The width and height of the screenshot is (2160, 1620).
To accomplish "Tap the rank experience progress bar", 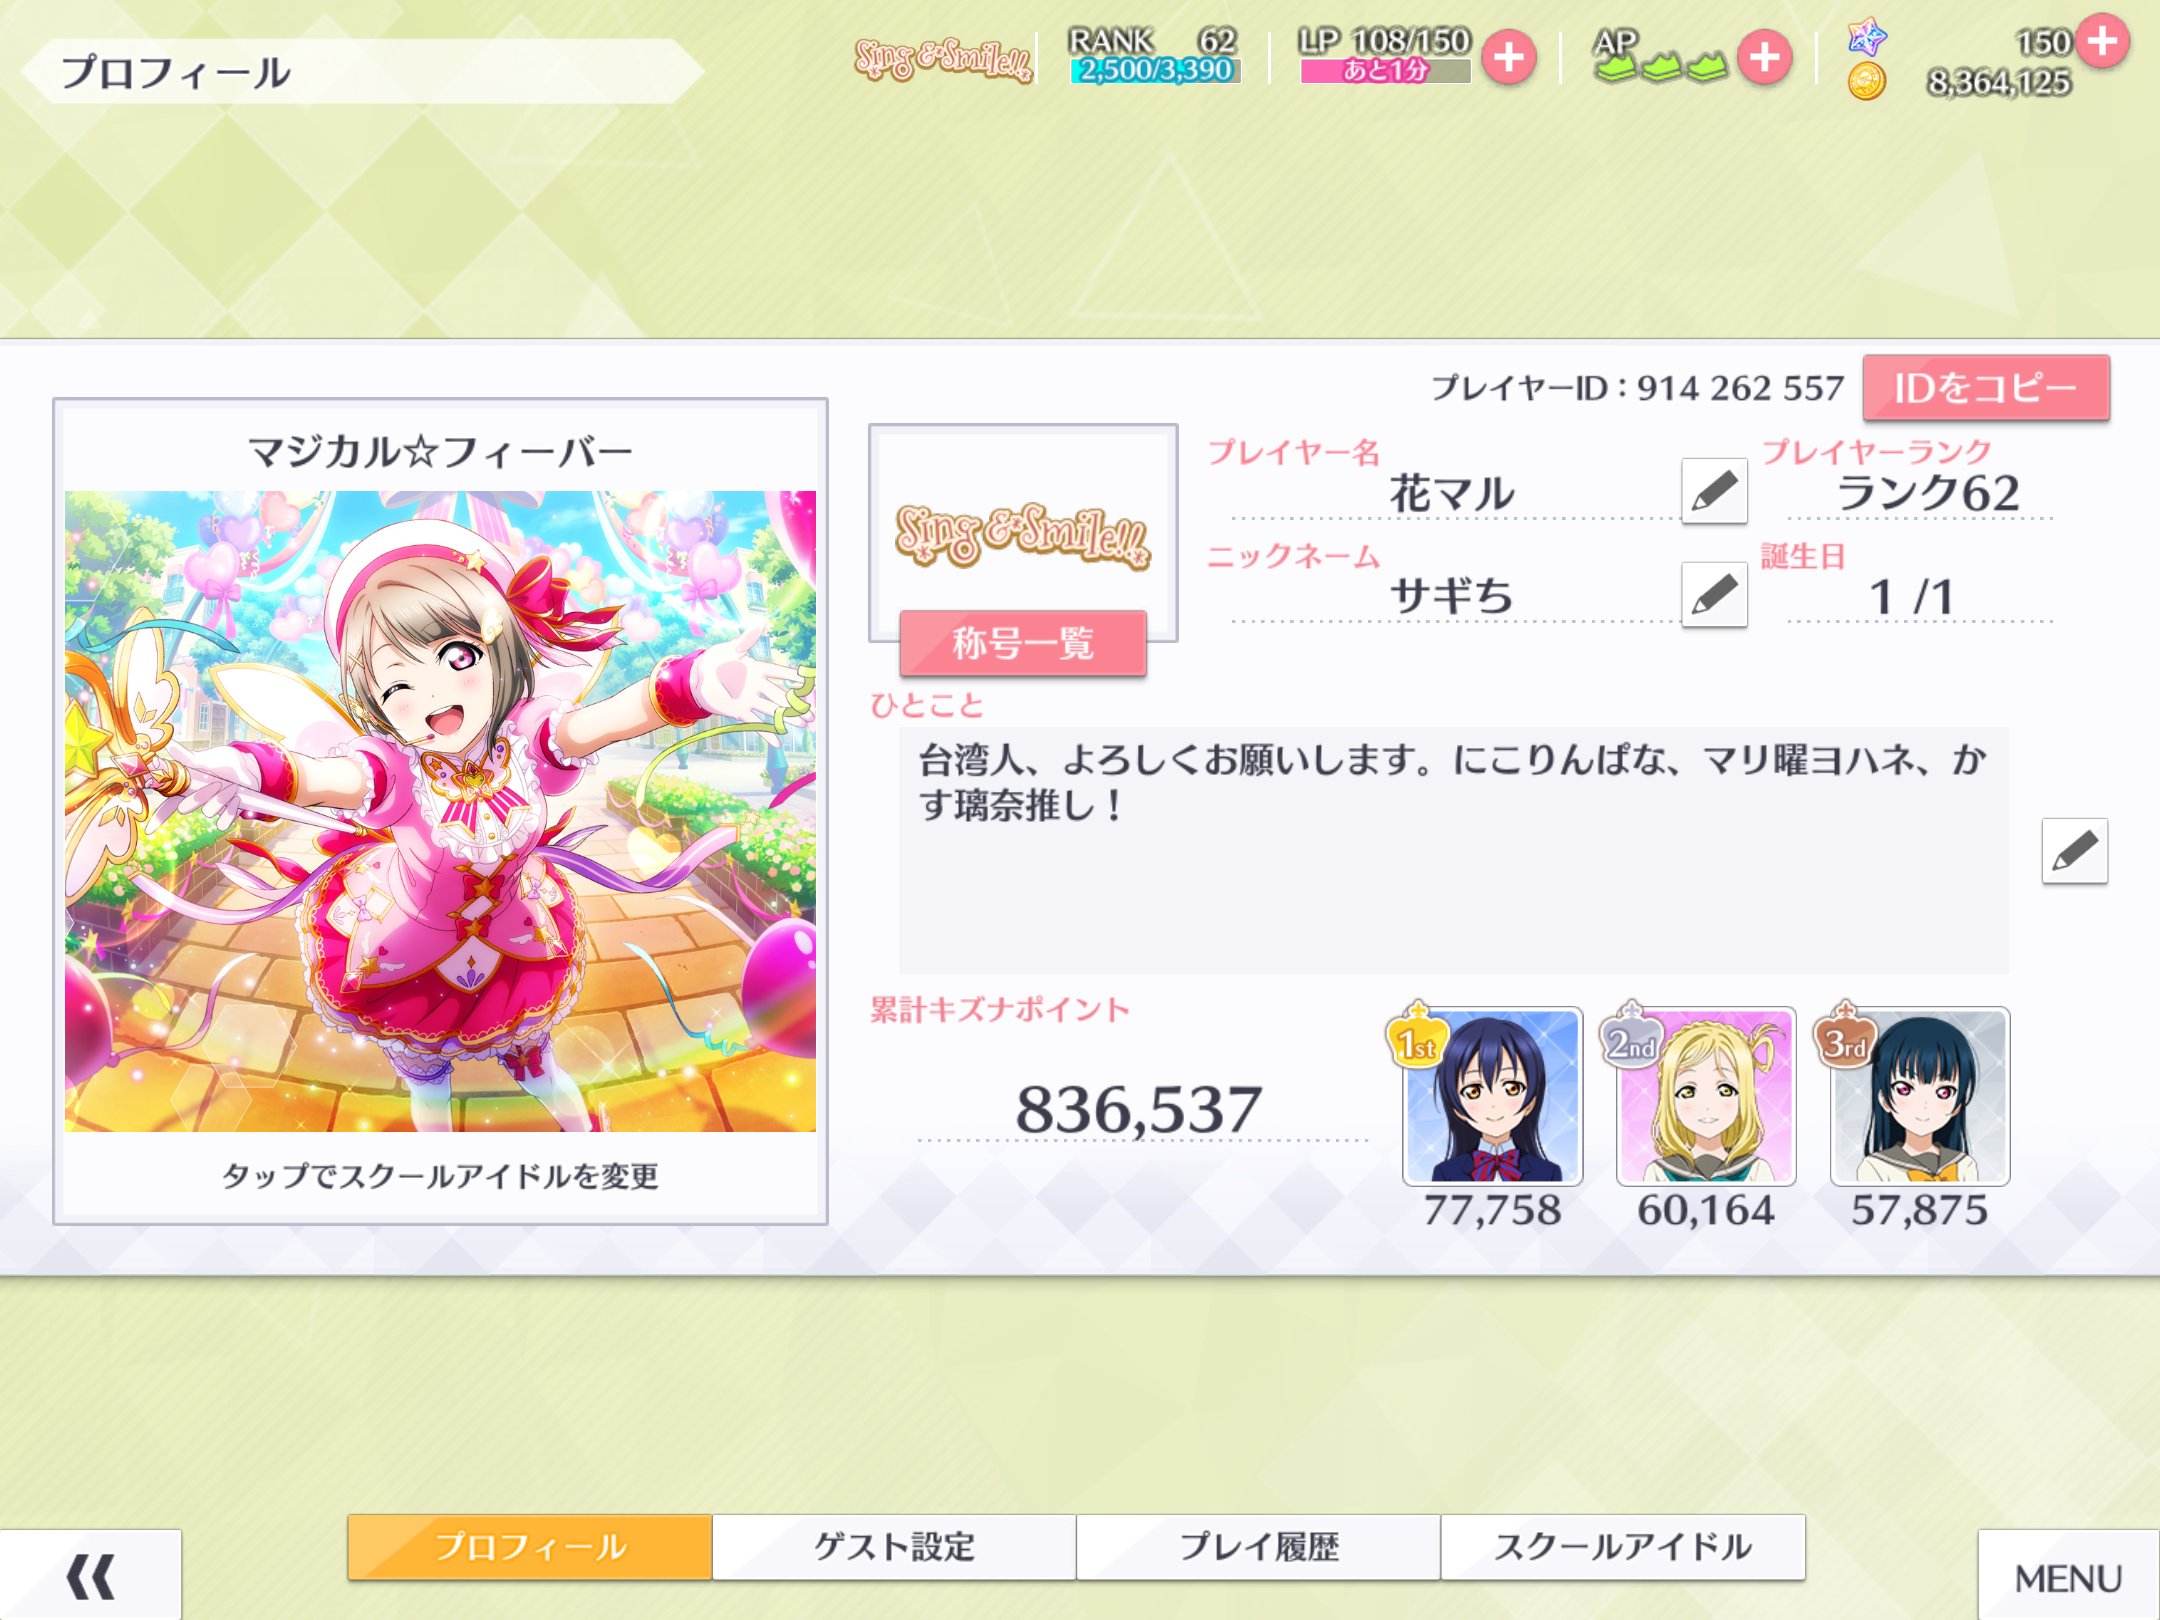I will (1155, 70).
